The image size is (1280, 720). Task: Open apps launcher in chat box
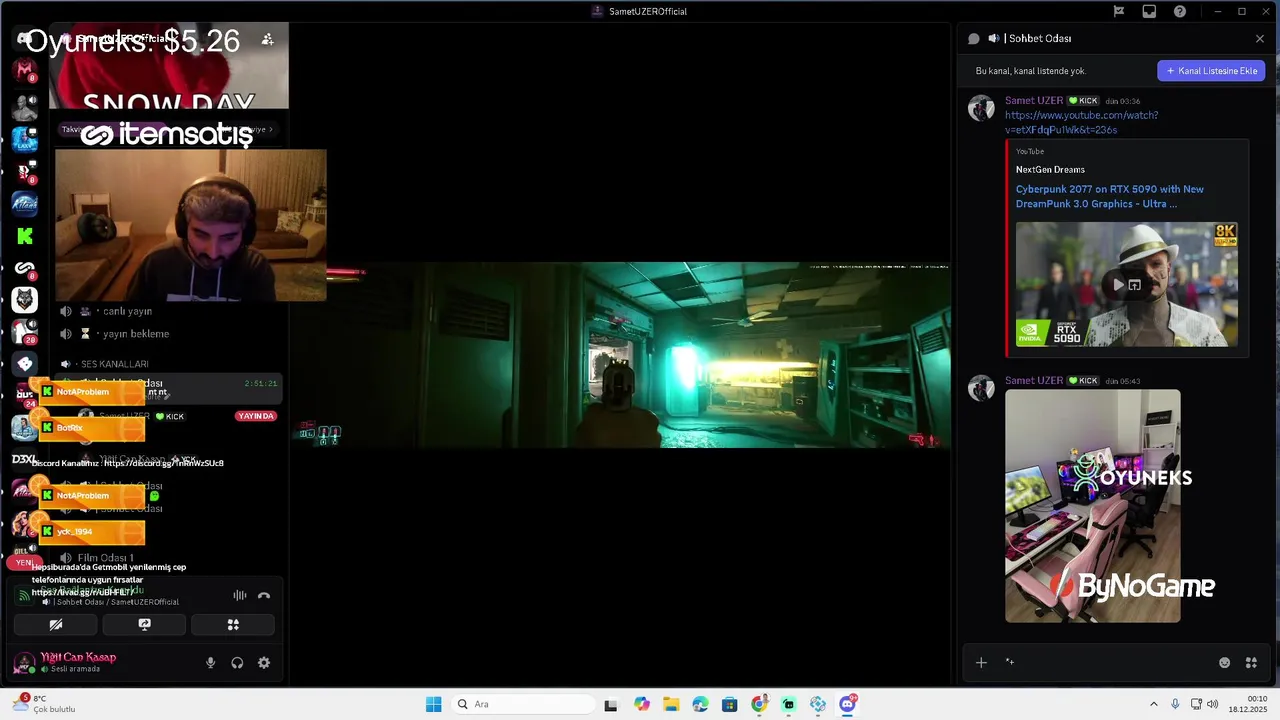[1251, 663]
